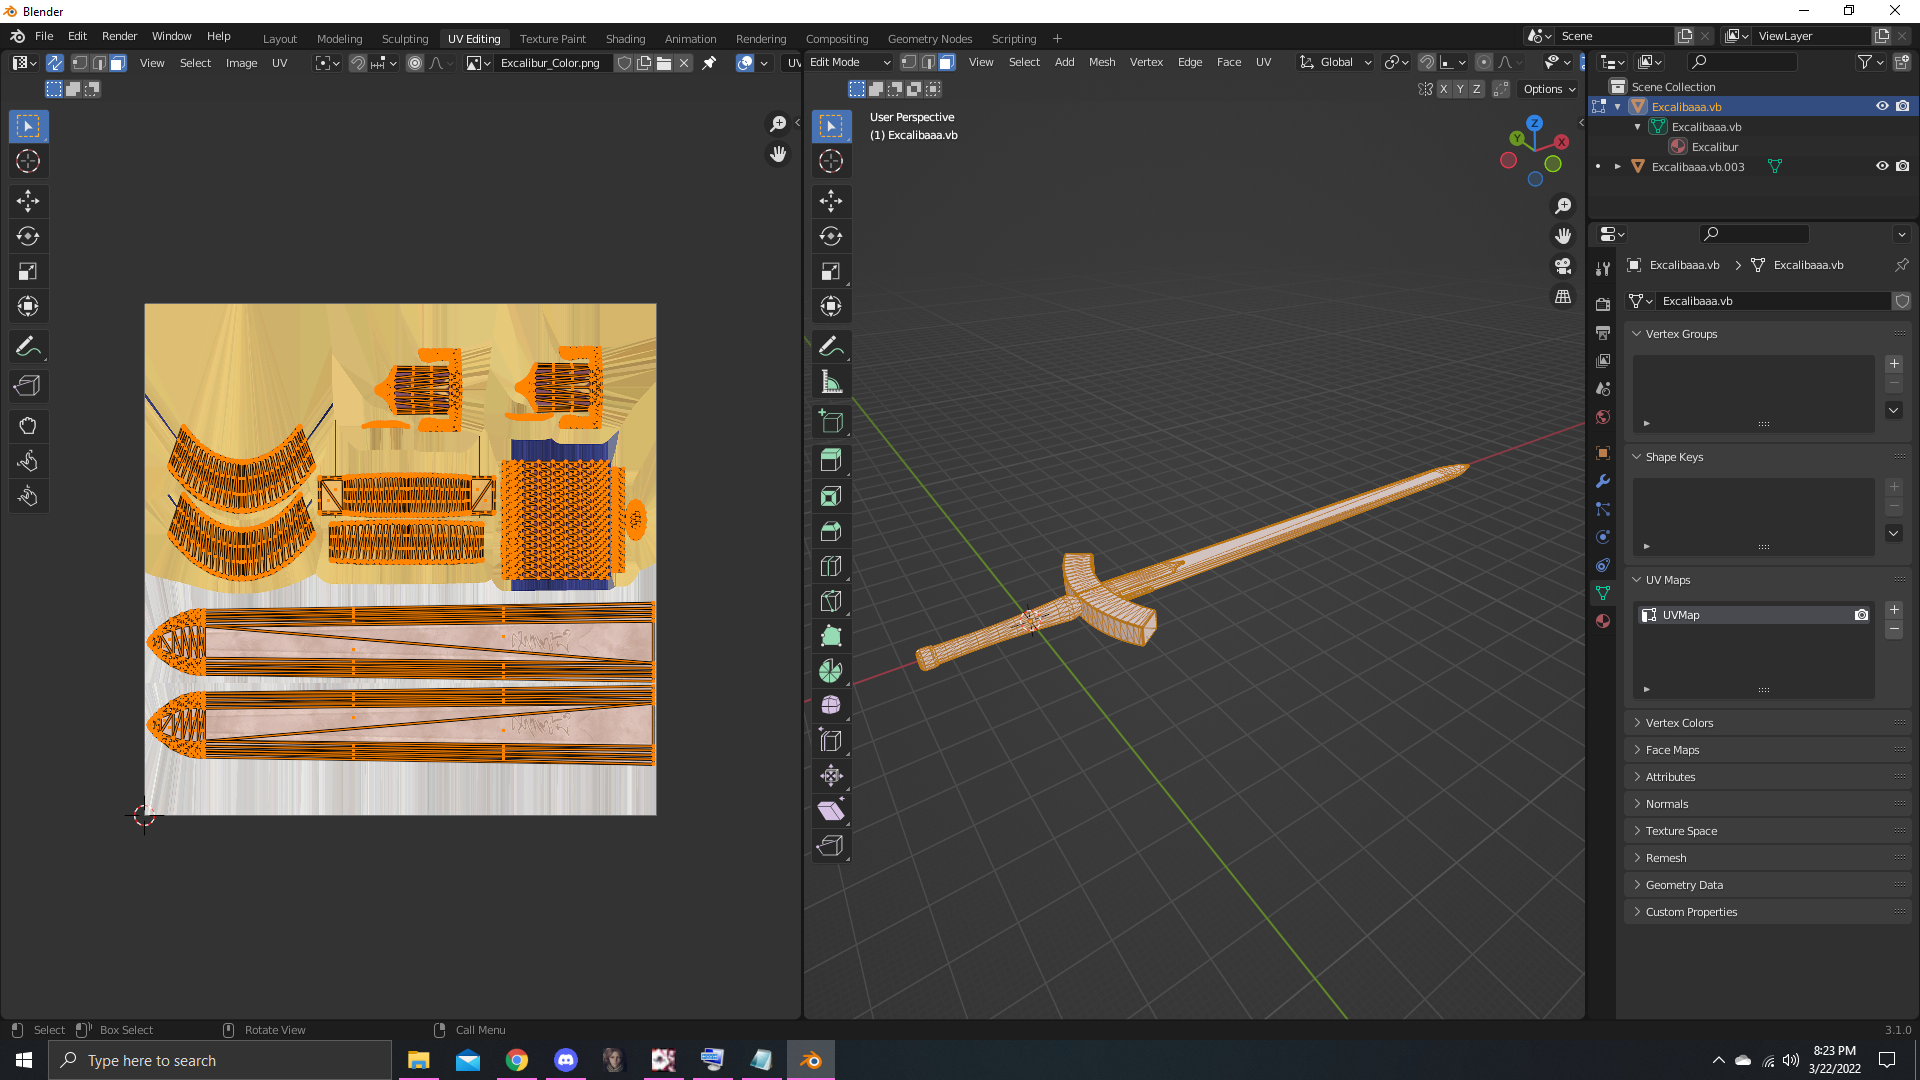This screenshot has height=1080, width=1920.
Task: Open Material properties tab icon
Action: point(1603,621)
